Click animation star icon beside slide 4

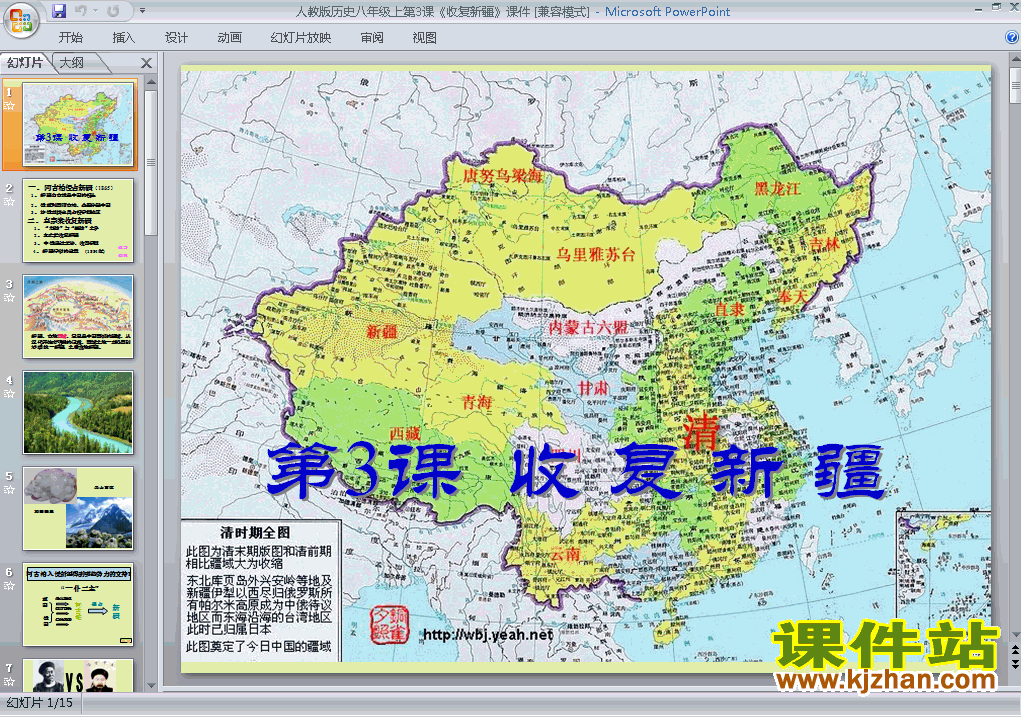9,393
